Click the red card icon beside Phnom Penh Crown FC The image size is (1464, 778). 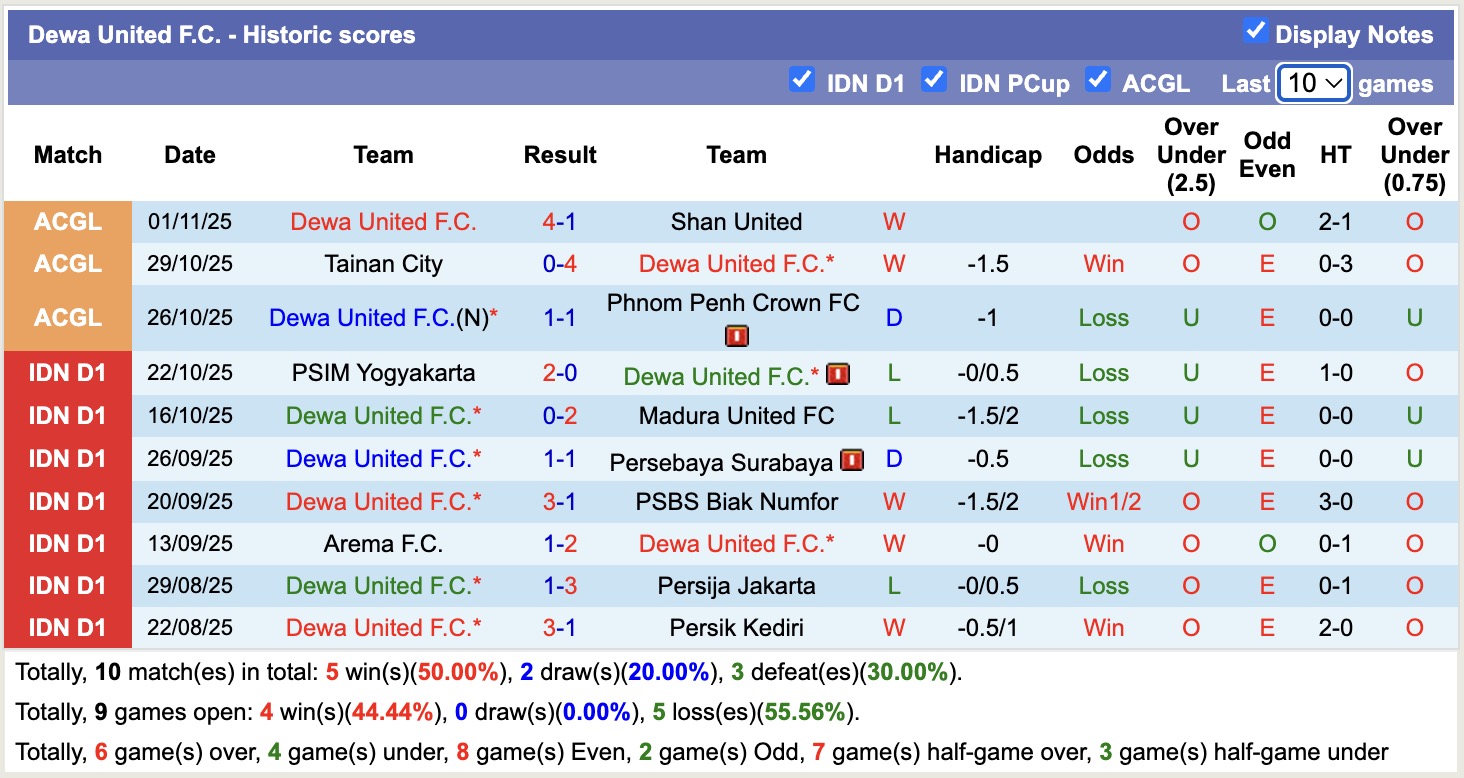[736, 336]
